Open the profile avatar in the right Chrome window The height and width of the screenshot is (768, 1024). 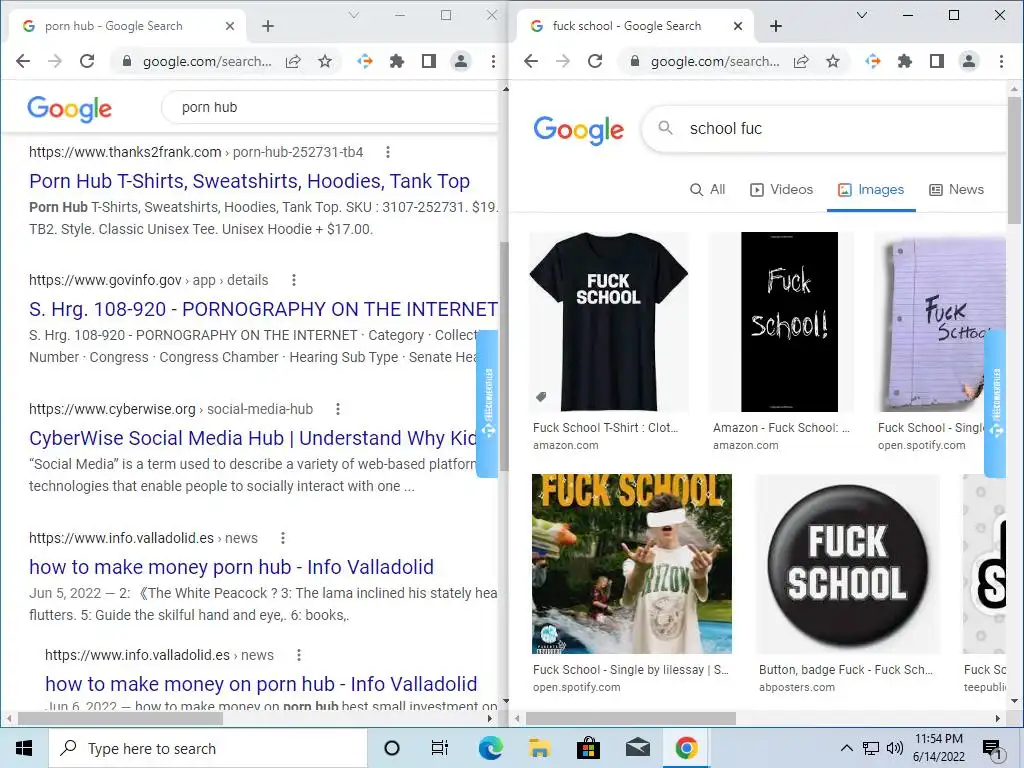pyautogui.click(x=968, y=61)
